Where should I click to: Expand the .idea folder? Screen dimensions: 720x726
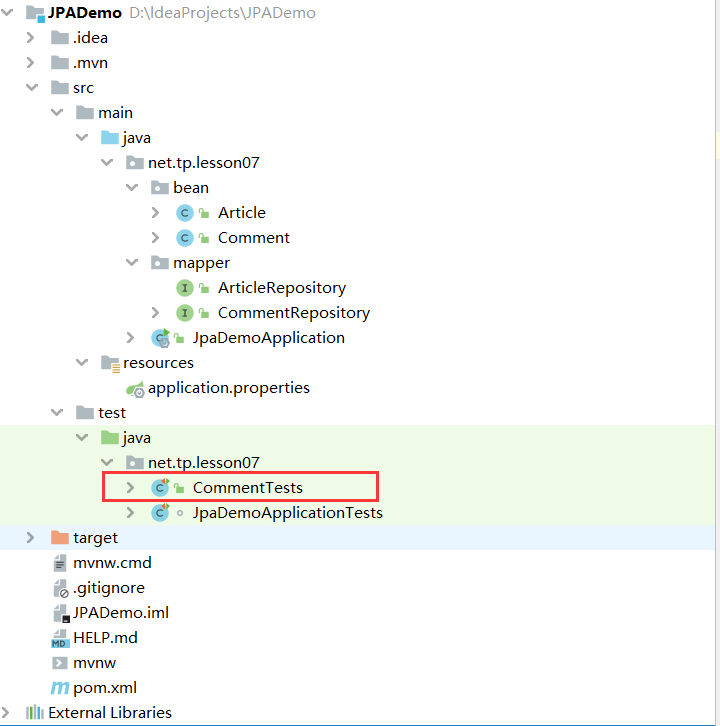[x=31, y=38]
